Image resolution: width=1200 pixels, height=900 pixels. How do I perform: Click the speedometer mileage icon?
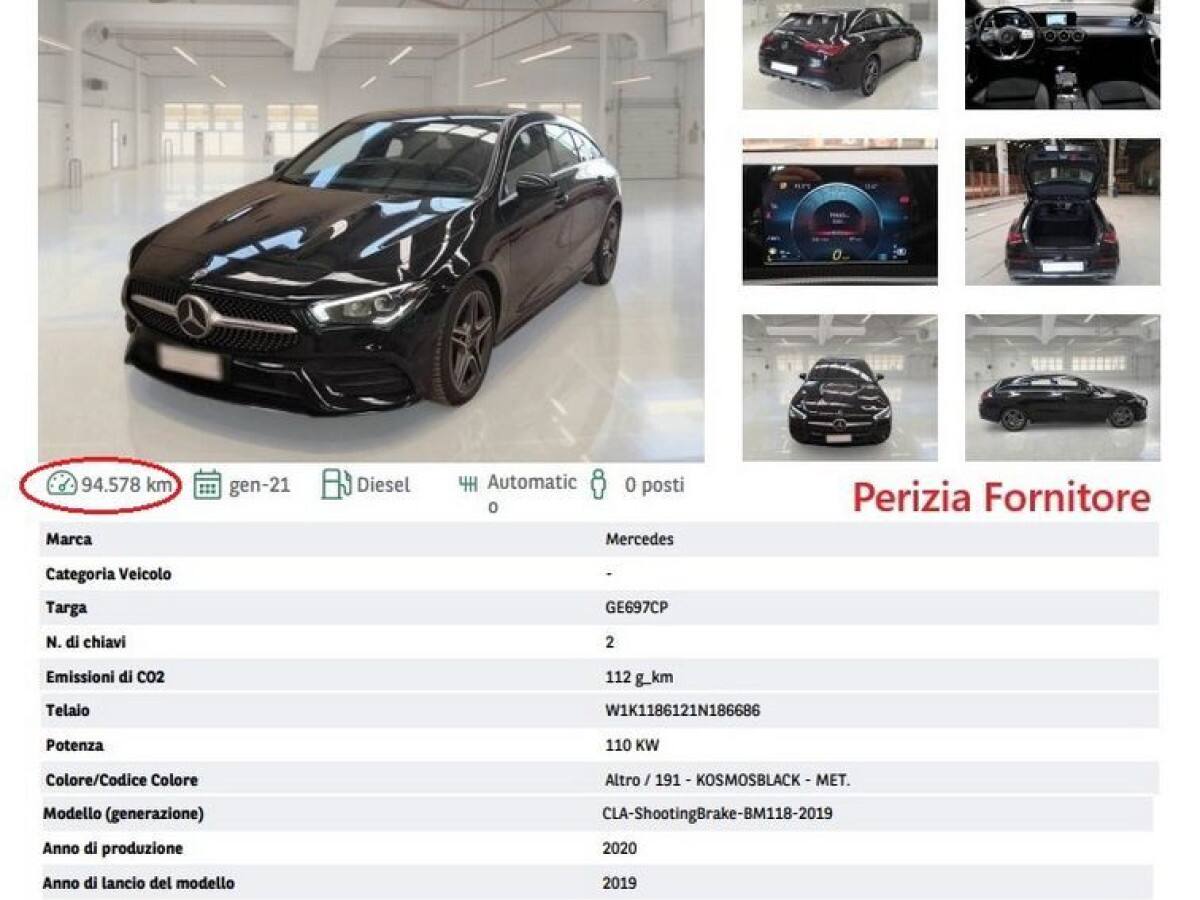point(61,484)
